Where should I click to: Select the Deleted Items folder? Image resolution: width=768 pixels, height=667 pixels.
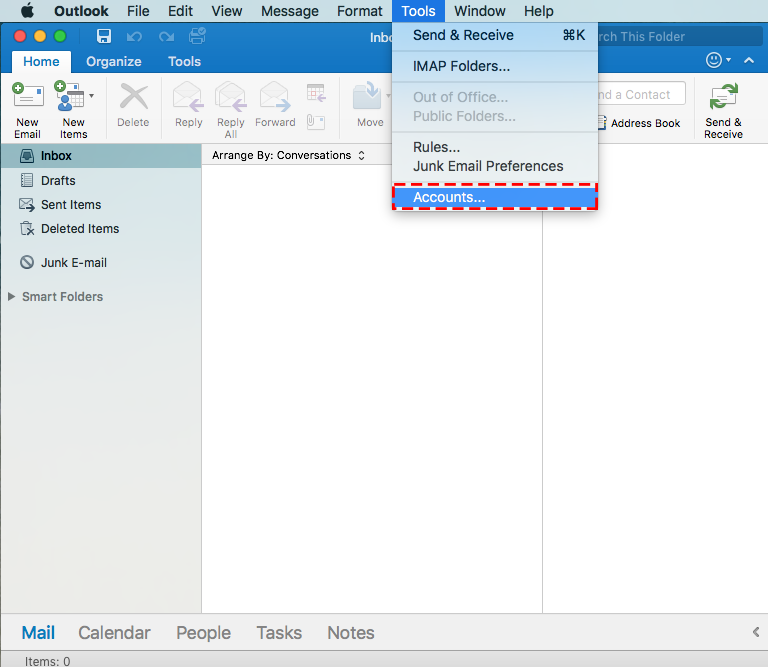click(x=101, y=229)
